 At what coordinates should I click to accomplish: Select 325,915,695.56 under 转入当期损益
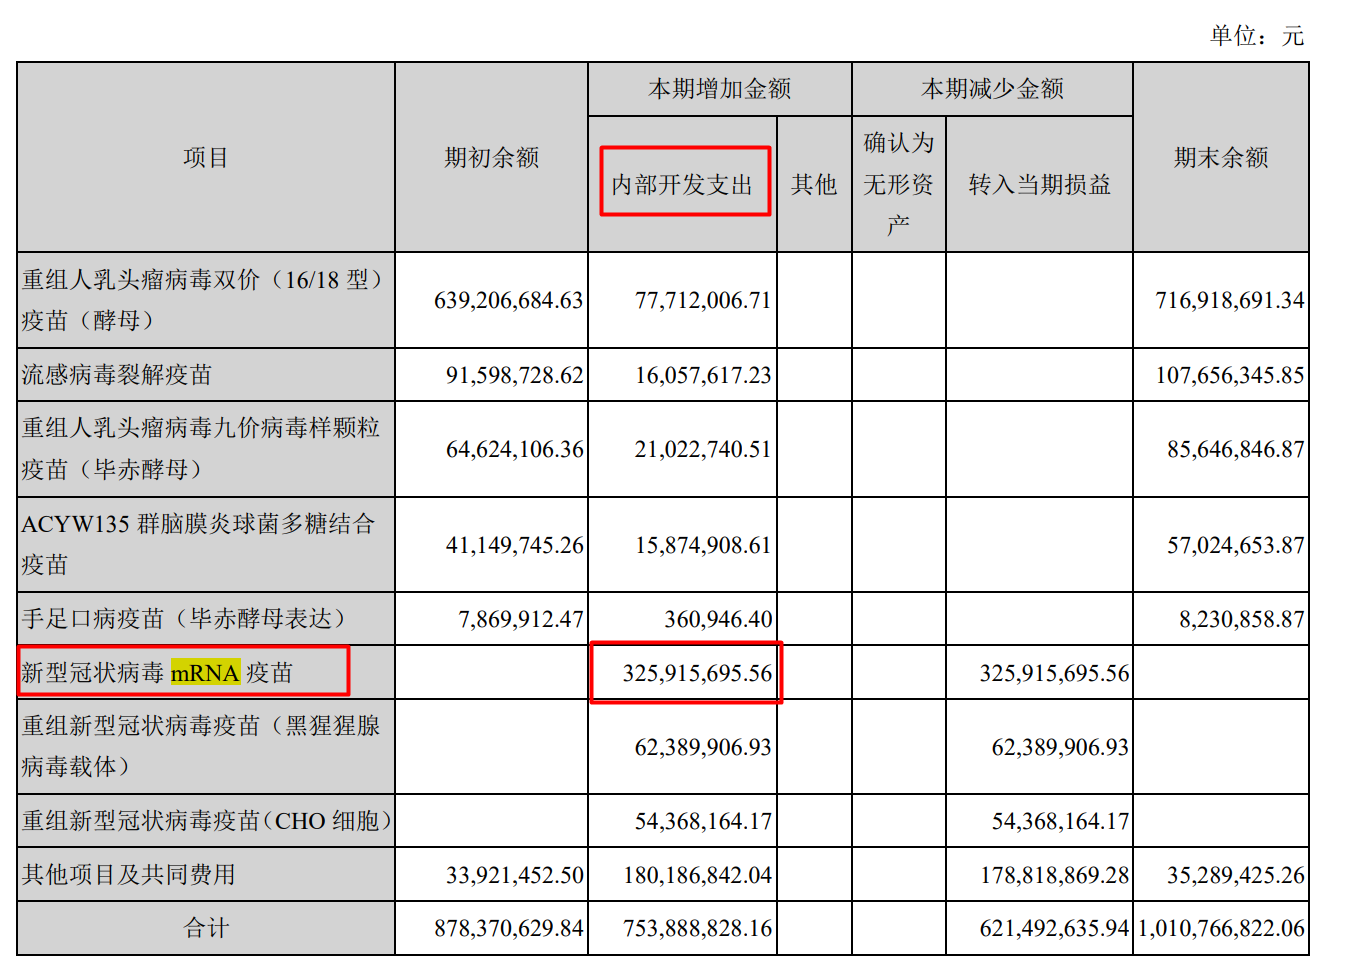point(1054,673)
